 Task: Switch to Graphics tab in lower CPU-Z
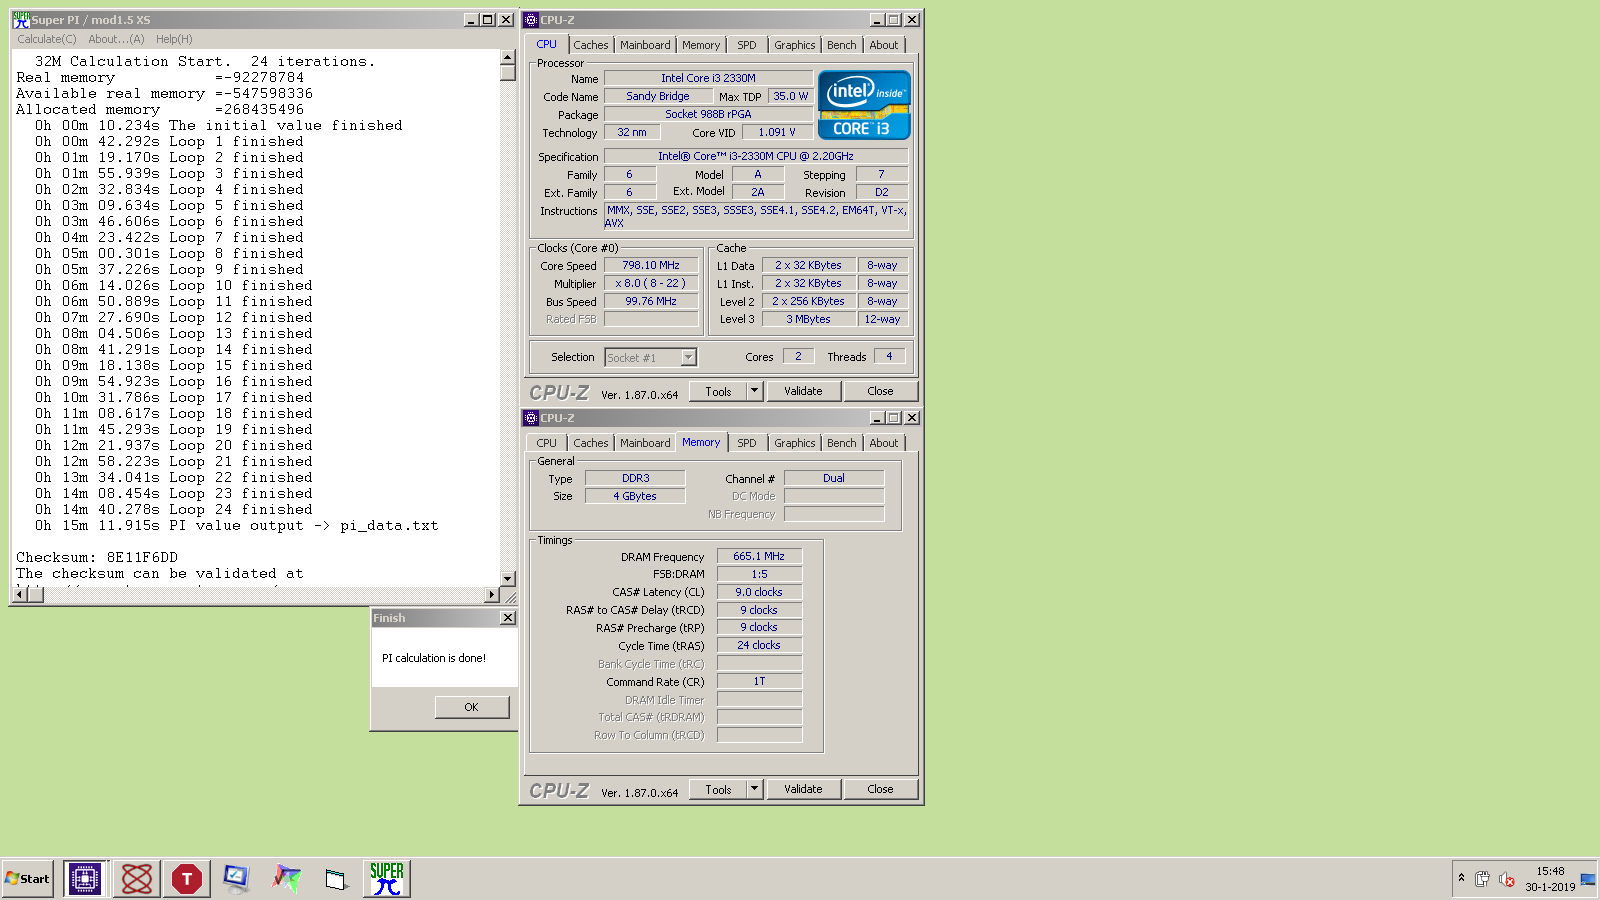pos(794,443)
